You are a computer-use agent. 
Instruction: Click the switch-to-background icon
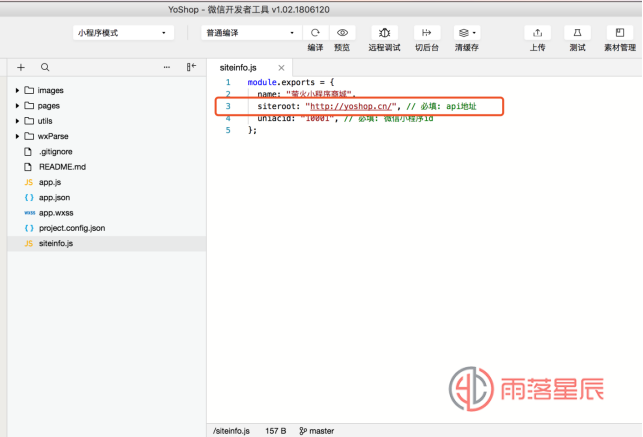(x=426, y=33)
